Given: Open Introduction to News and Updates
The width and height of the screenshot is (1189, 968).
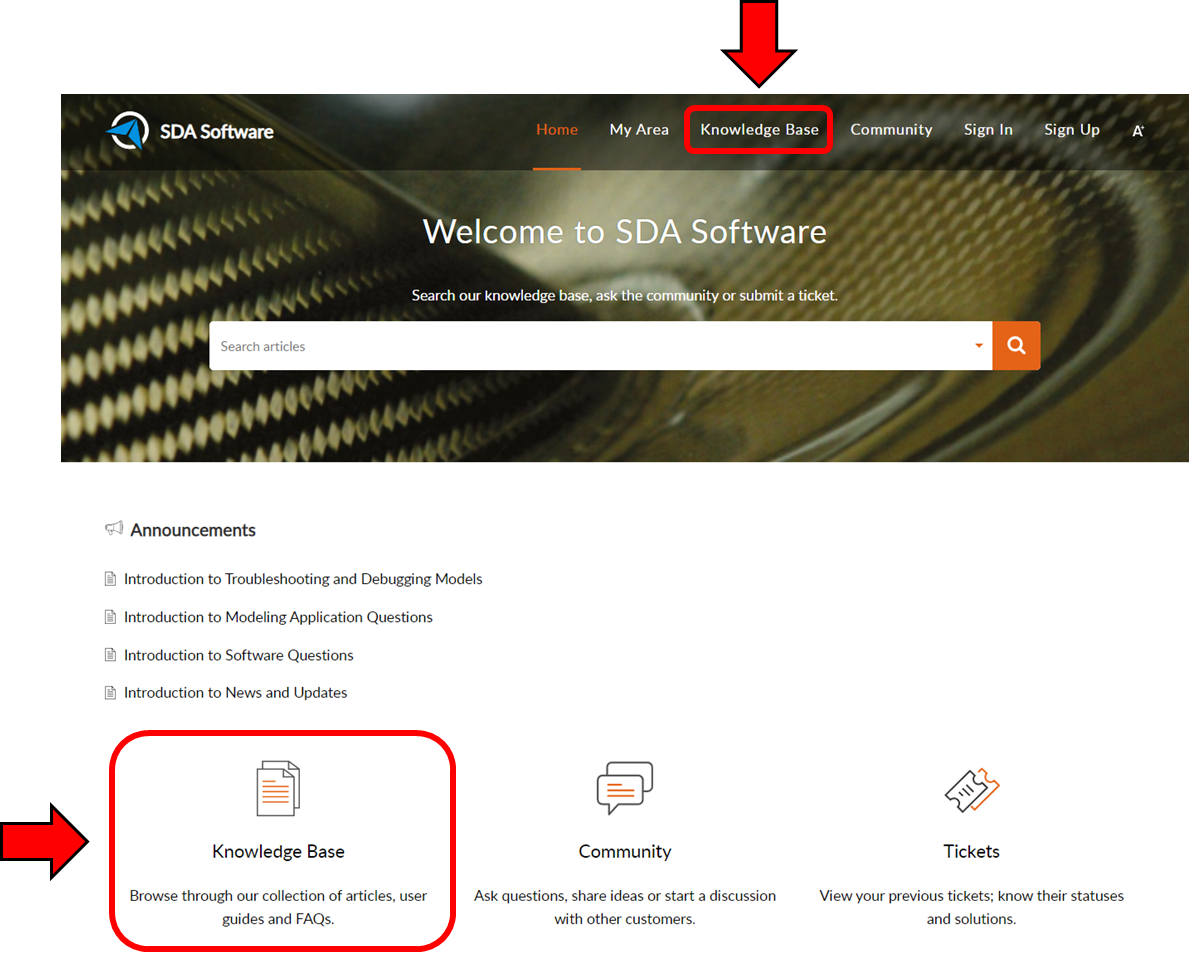Looking at the screenshot, I should [x=236, y=693].
